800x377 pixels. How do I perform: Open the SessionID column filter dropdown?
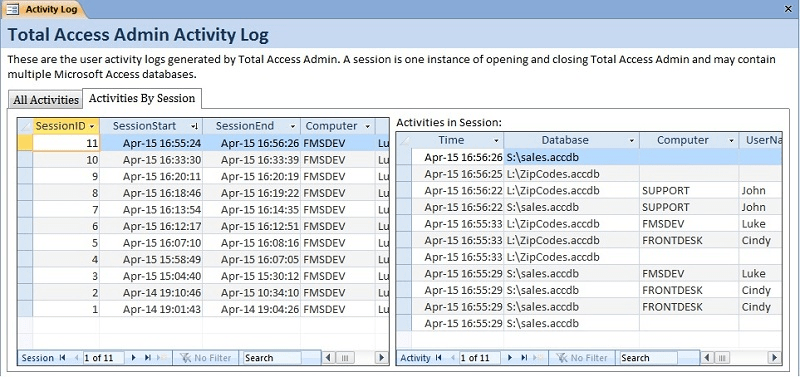tap(92, 127)
